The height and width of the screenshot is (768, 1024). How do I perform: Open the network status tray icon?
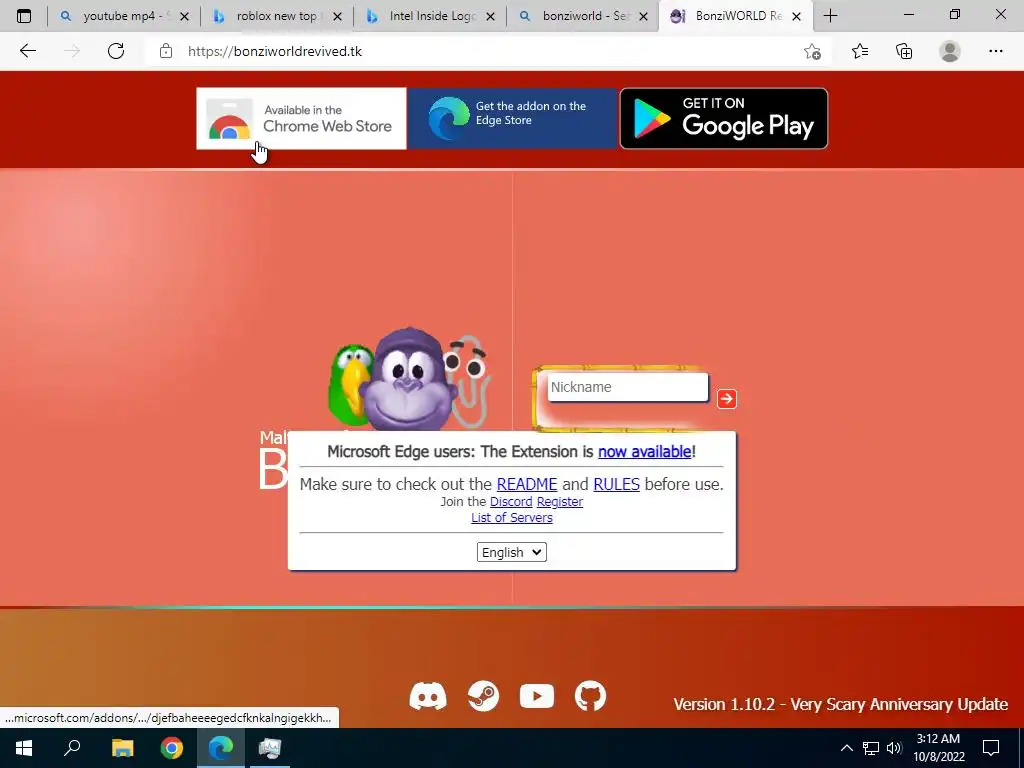[871, 748]
